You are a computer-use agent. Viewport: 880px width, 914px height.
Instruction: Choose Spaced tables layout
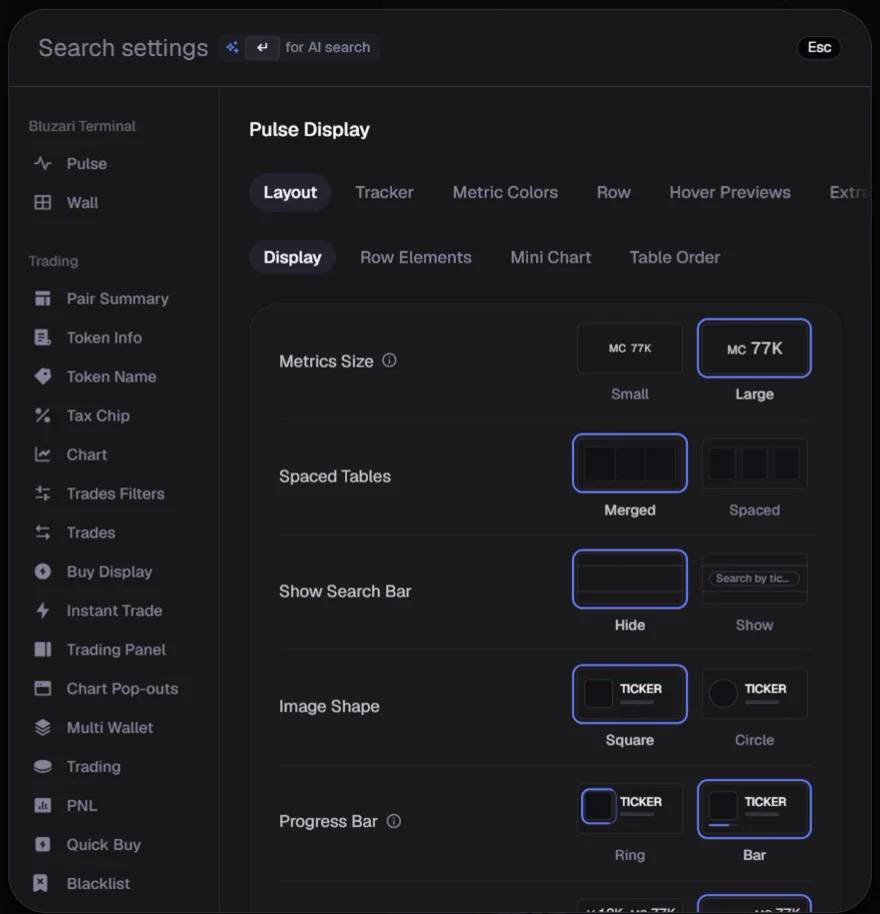pos(754,463)
